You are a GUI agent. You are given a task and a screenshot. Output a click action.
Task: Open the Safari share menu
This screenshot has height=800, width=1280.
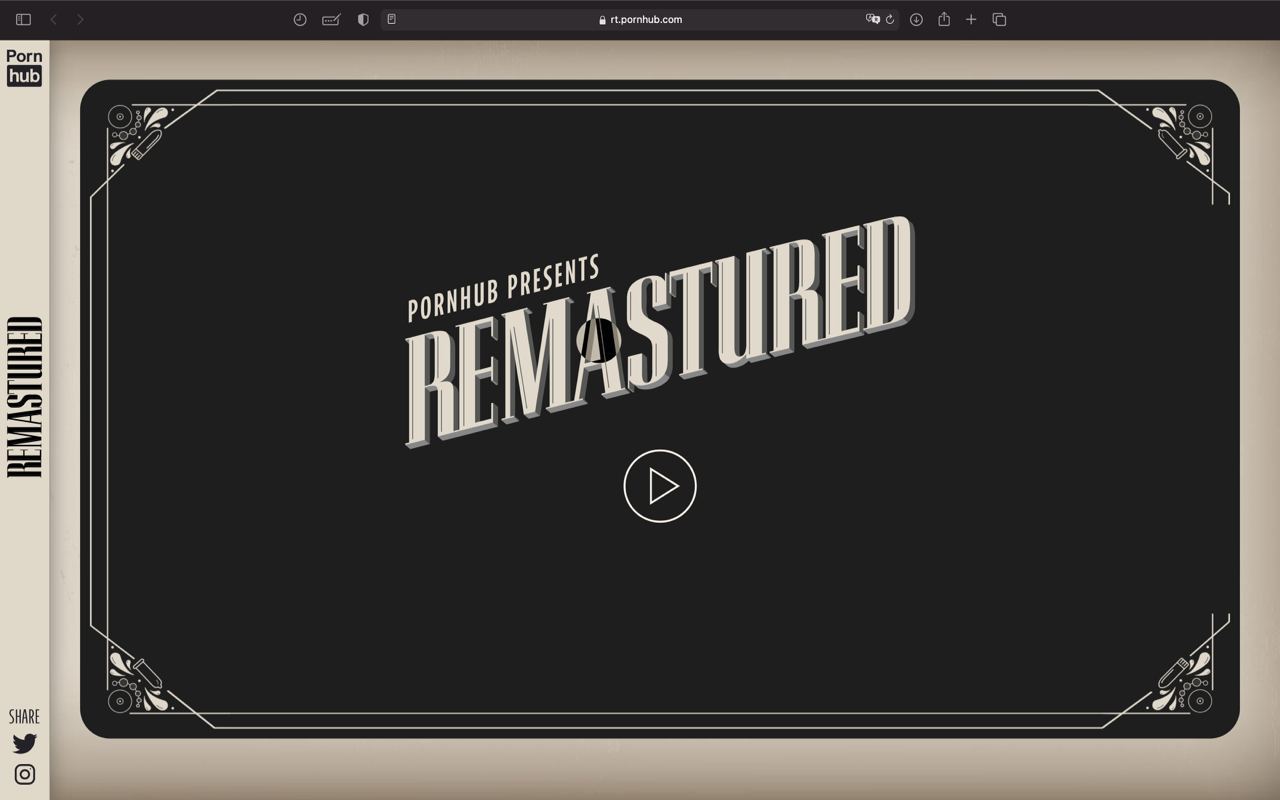[x=944, y=19]
